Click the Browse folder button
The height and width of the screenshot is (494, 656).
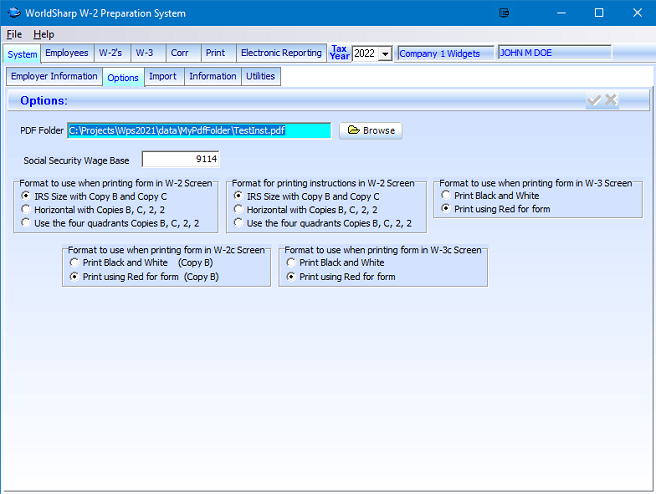[x=371, y=130]
